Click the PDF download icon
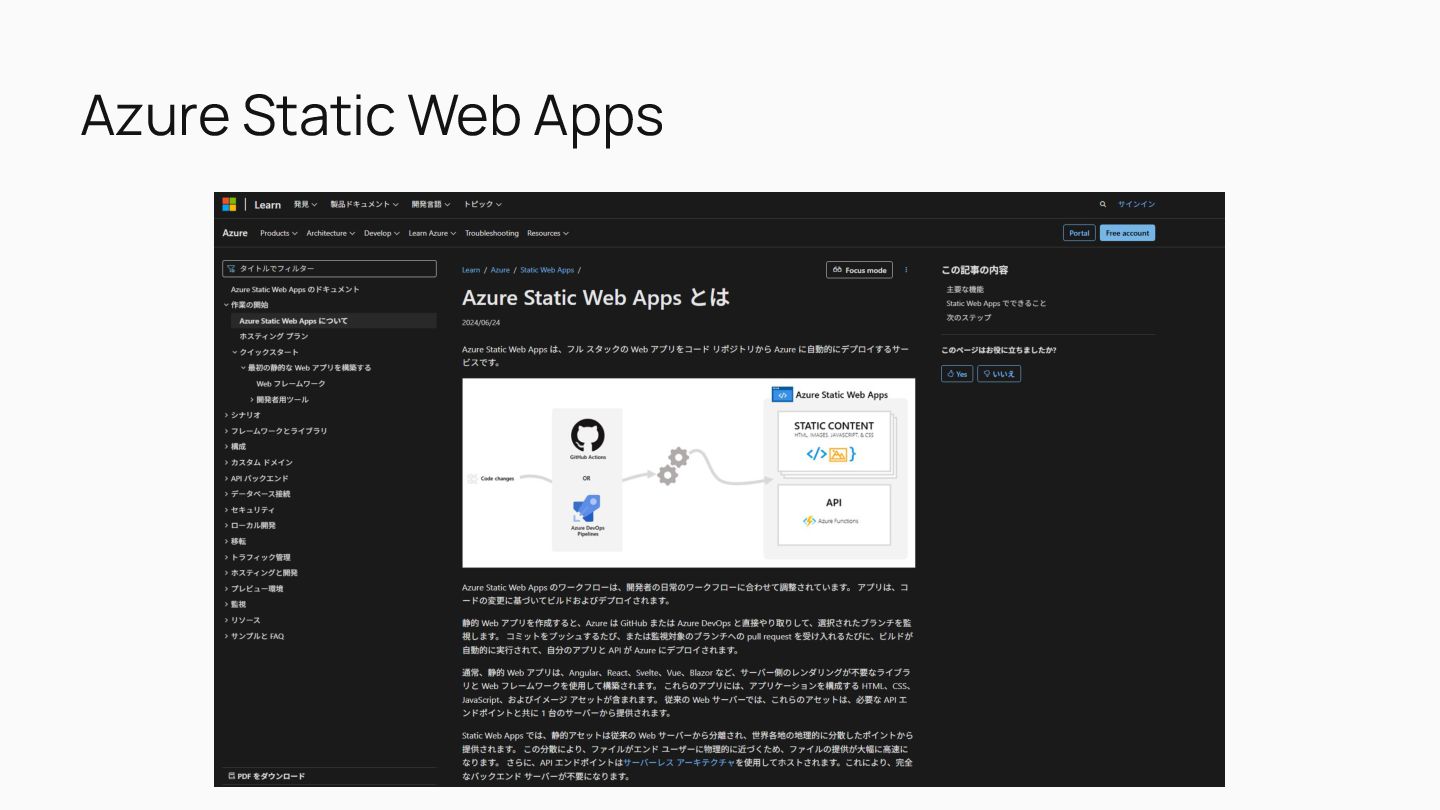Screen dimensions: 1440x810 [232, 776]
